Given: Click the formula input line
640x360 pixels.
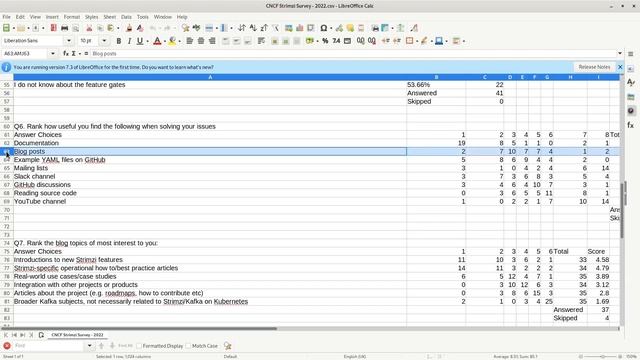Looking at the screenshot, I should (x=353, y=53).
